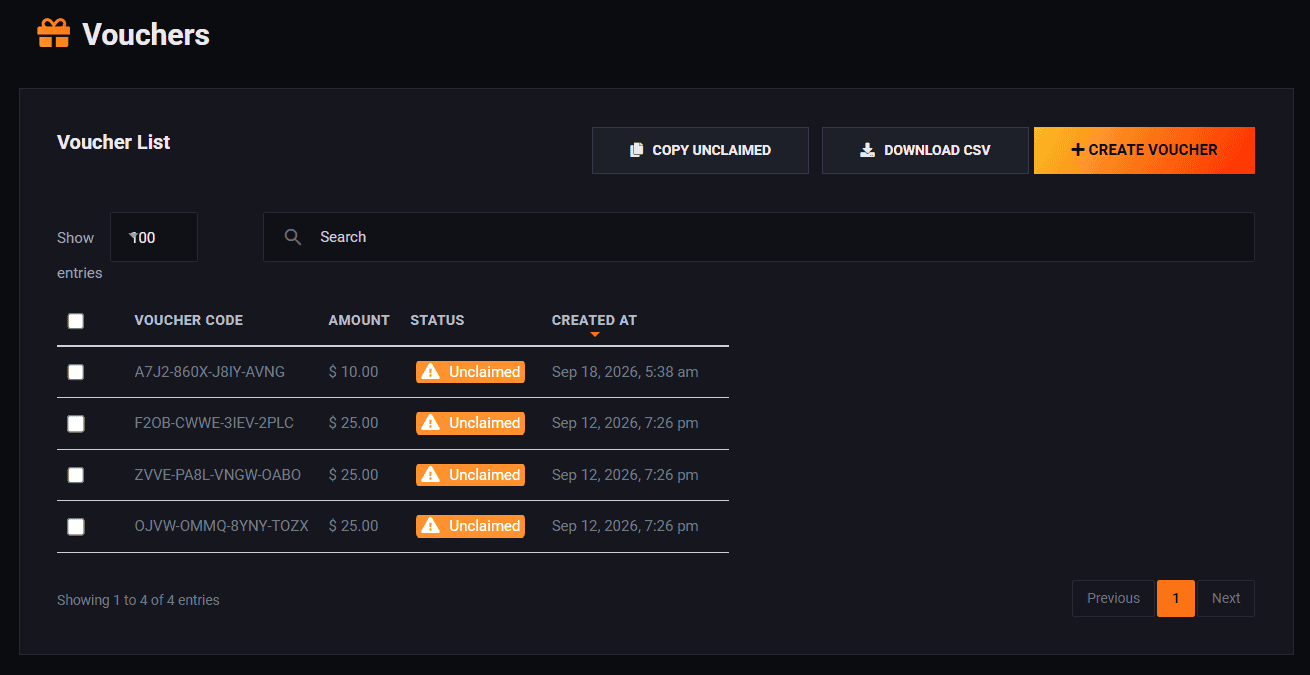
Task: Click the $ 25.00 amount for OJVW-OMMQ-8YNY-TOZX
Action: (354, 526)
